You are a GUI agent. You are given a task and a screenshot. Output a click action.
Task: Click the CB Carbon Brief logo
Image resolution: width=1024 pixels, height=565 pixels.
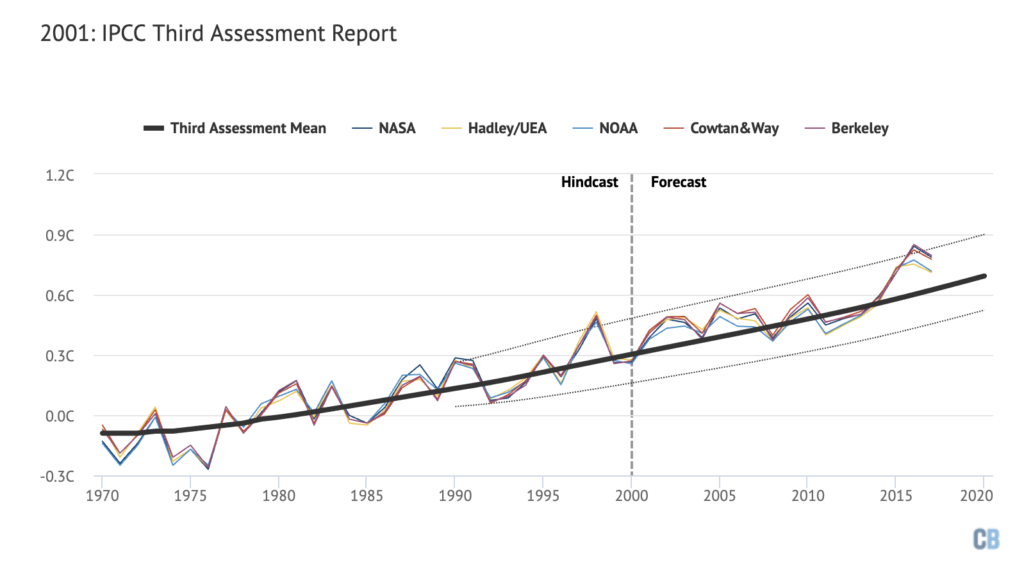click(986, 539)
